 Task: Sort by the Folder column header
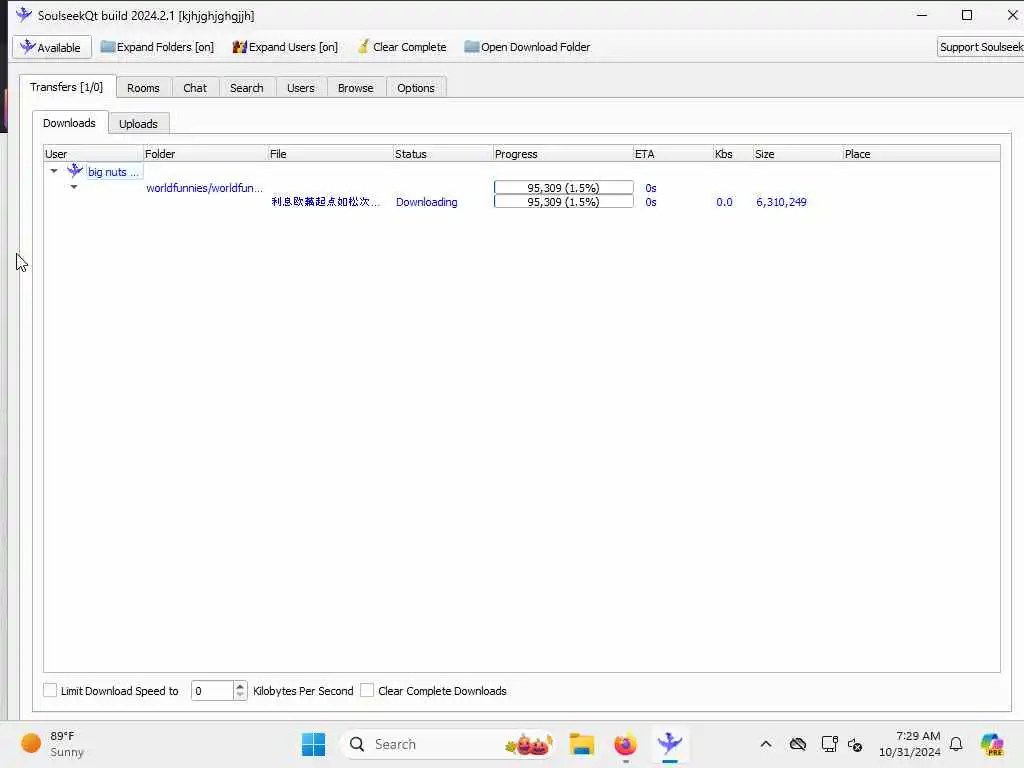(205, 153)
